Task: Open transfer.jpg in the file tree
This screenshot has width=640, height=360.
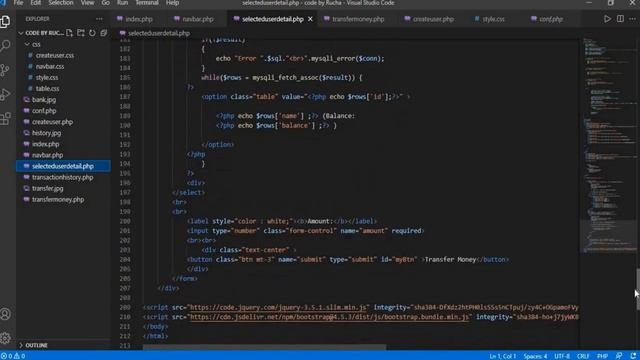Action: (x=47, y=189)
